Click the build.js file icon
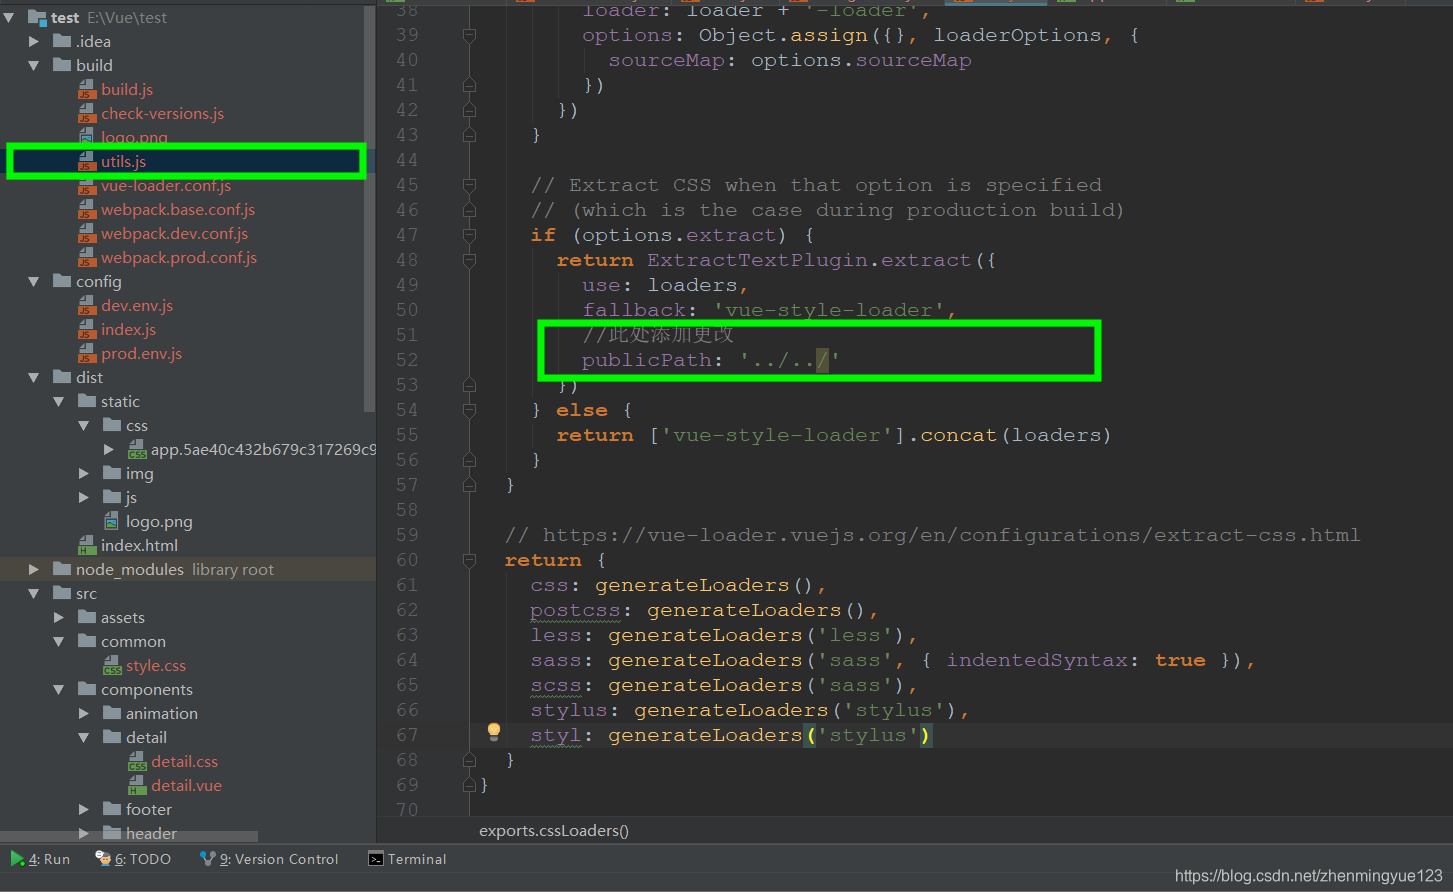Image resolution: width=1453 pixels, height=895 pixels. click(x=87, y=90)
